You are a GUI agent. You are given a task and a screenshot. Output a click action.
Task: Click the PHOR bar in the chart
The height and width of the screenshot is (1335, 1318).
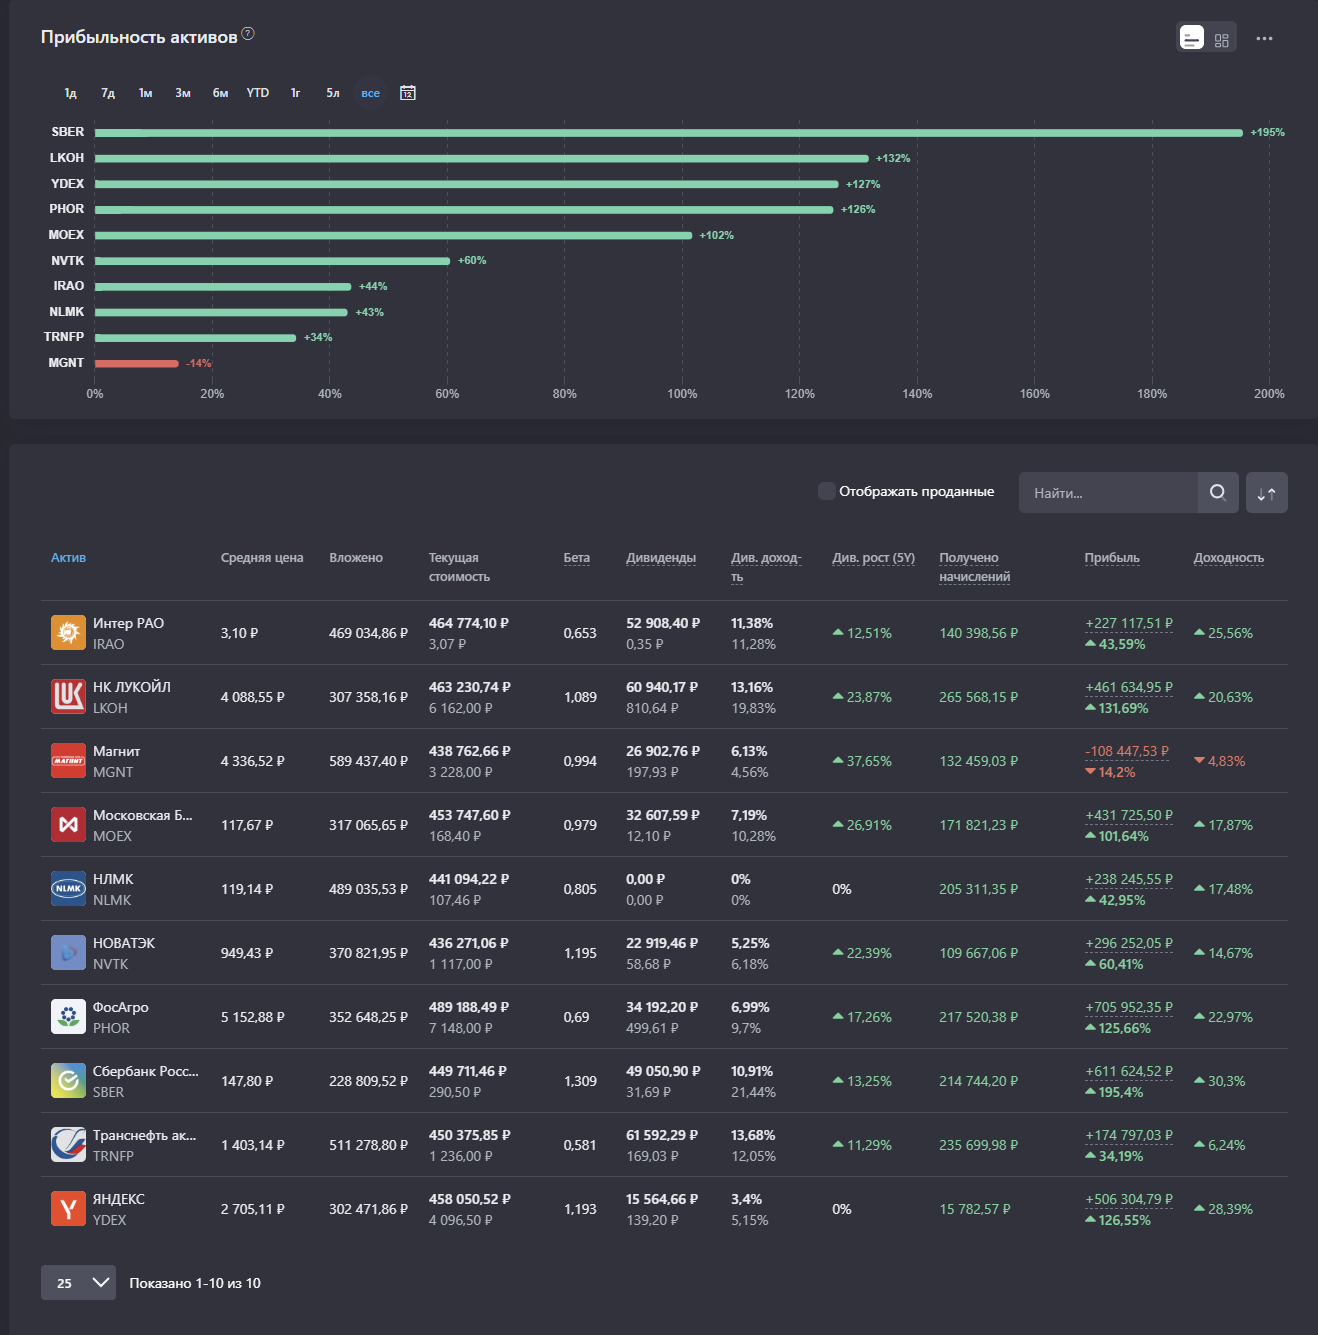click(464, 210)
